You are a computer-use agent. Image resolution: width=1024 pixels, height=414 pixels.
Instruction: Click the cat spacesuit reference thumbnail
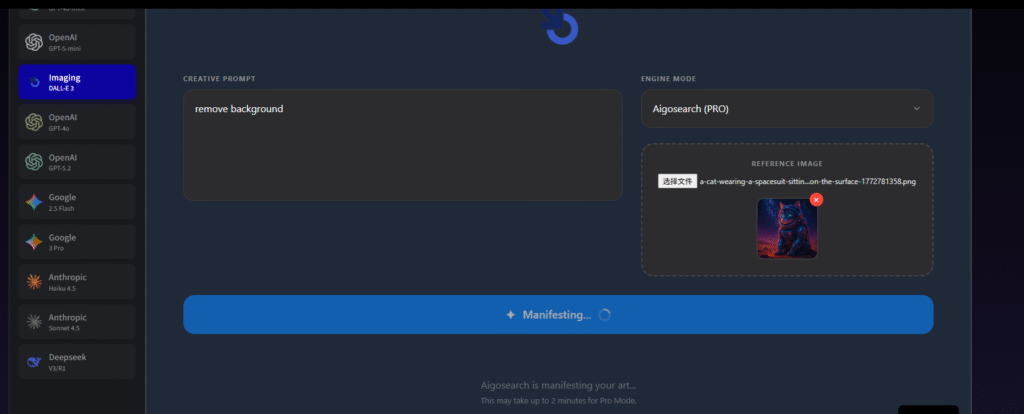pos(786,229)
